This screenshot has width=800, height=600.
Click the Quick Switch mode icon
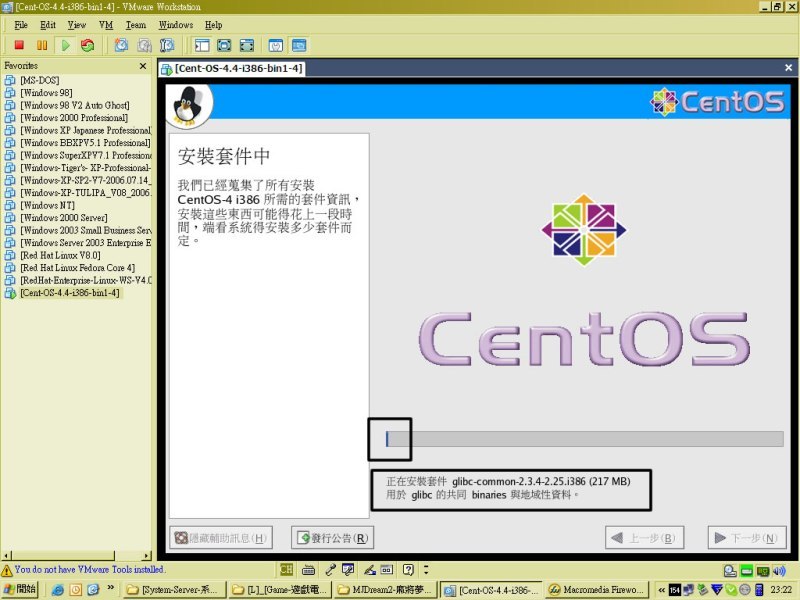click(x=247, y=45)
